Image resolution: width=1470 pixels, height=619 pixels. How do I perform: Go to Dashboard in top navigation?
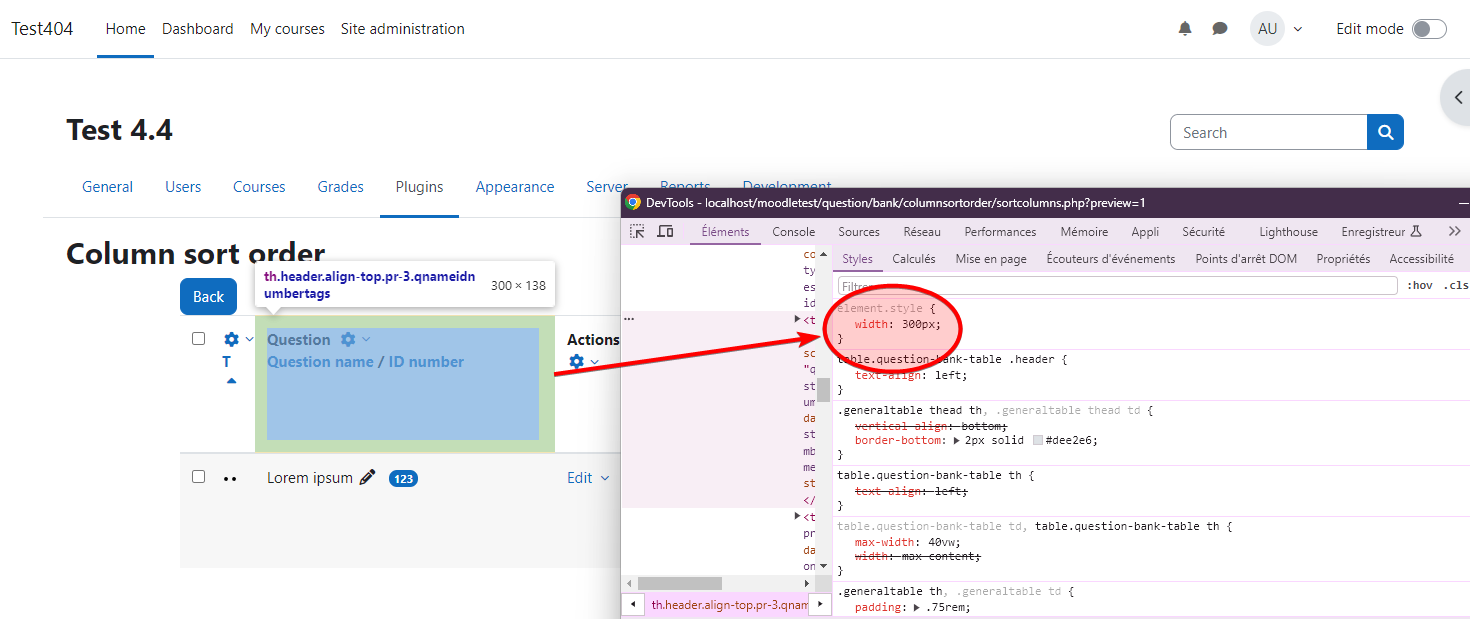(198, 29)
